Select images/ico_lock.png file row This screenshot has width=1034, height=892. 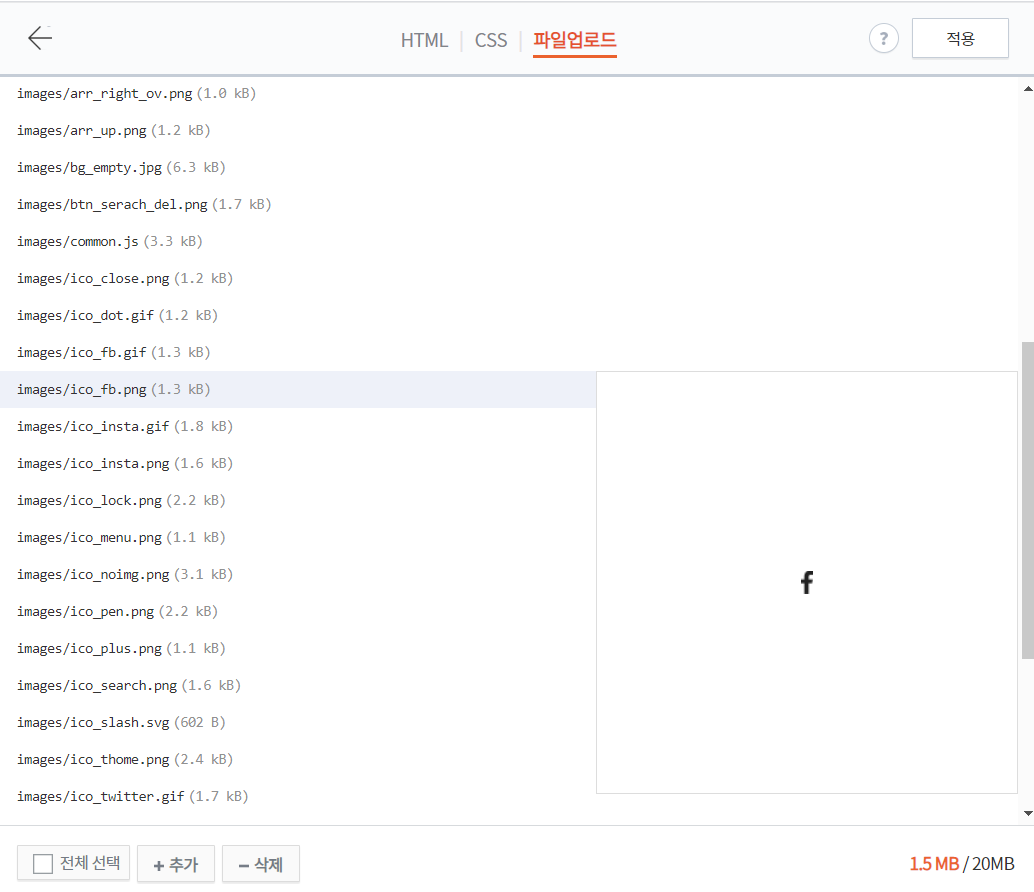pos(298,500)
